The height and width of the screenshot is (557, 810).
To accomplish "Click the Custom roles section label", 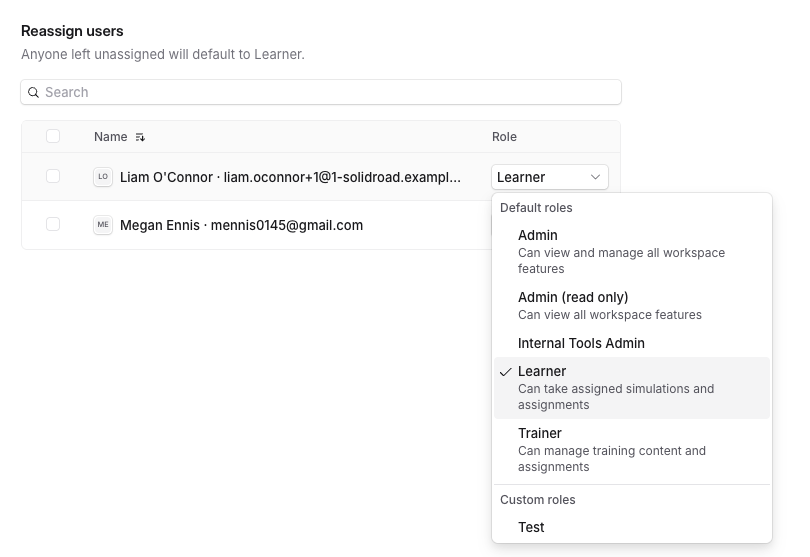I will coord(538,500).
